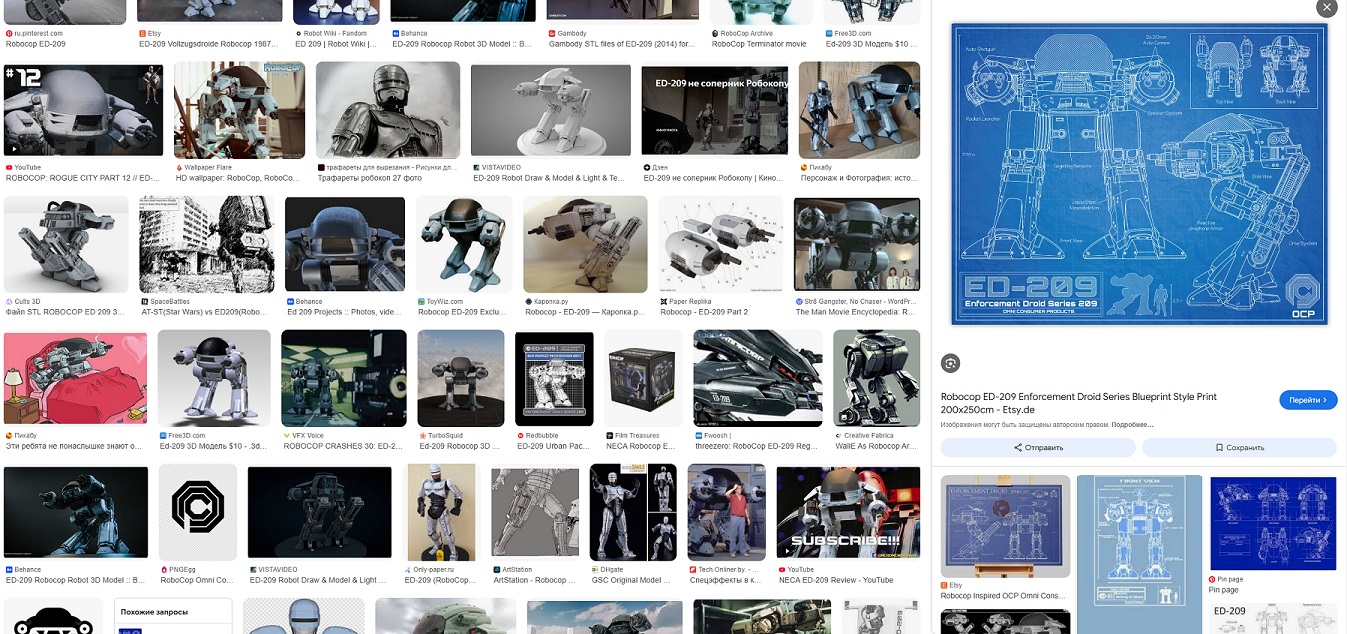Open the ToyWiz.com Robocop ED-209 toy thumbnail
Image resolution: width=1347 pixels, height=634 pixels.
464,244
